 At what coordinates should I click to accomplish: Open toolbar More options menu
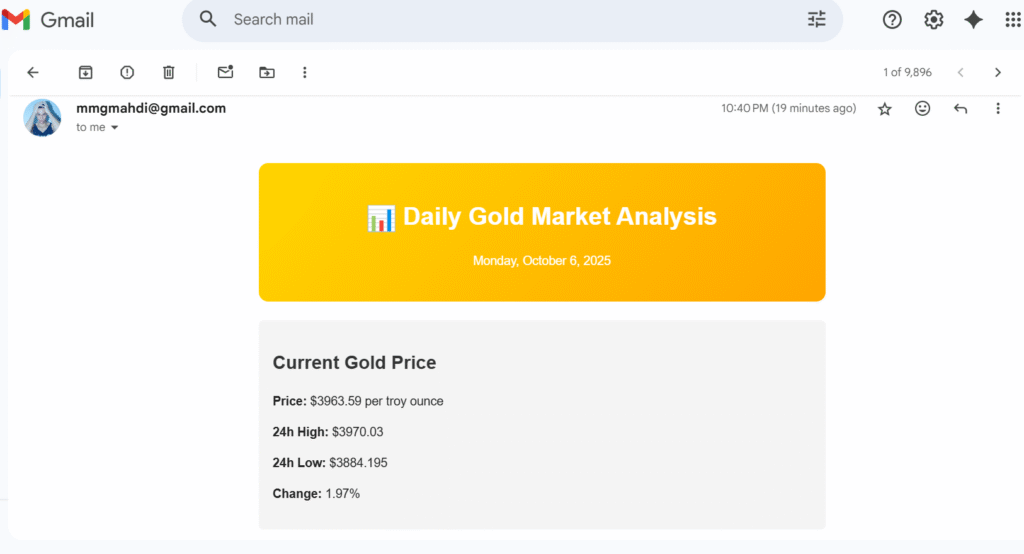[x=305, y=72]
